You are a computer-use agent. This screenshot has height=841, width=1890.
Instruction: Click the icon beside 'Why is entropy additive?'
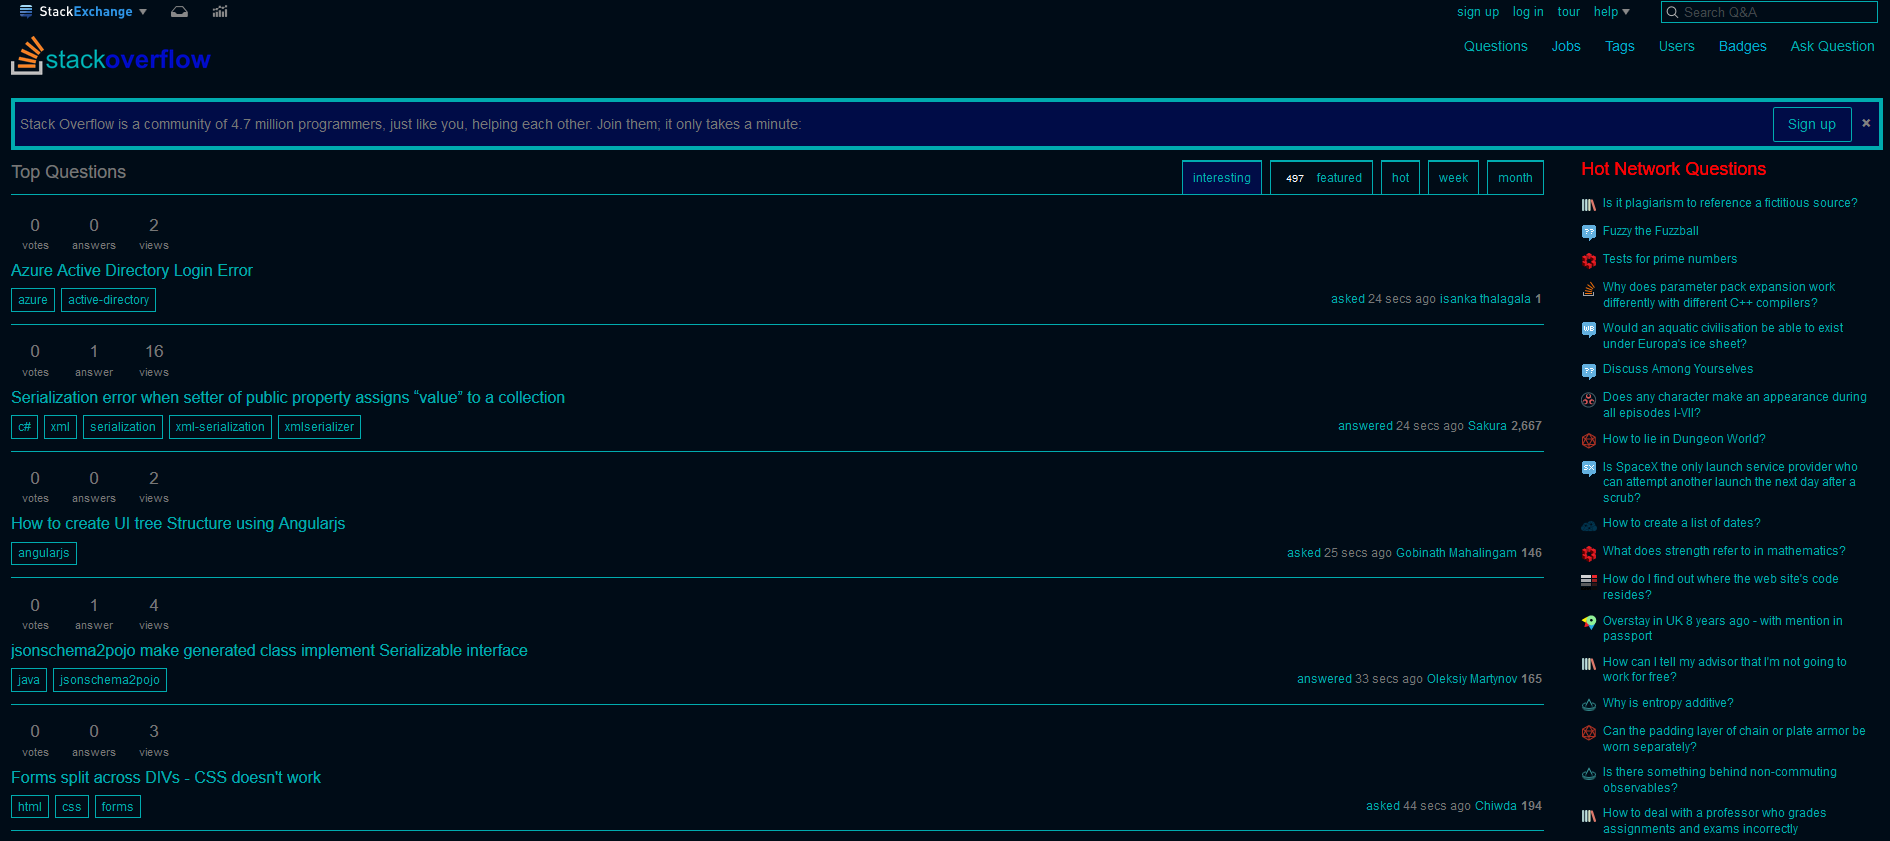point(1588,705)
